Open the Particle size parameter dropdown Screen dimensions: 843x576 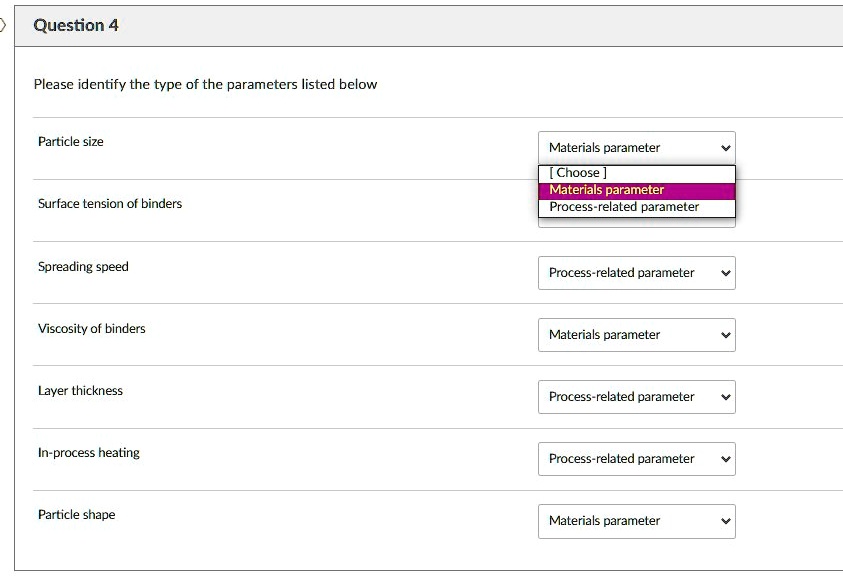coord(636,147)
